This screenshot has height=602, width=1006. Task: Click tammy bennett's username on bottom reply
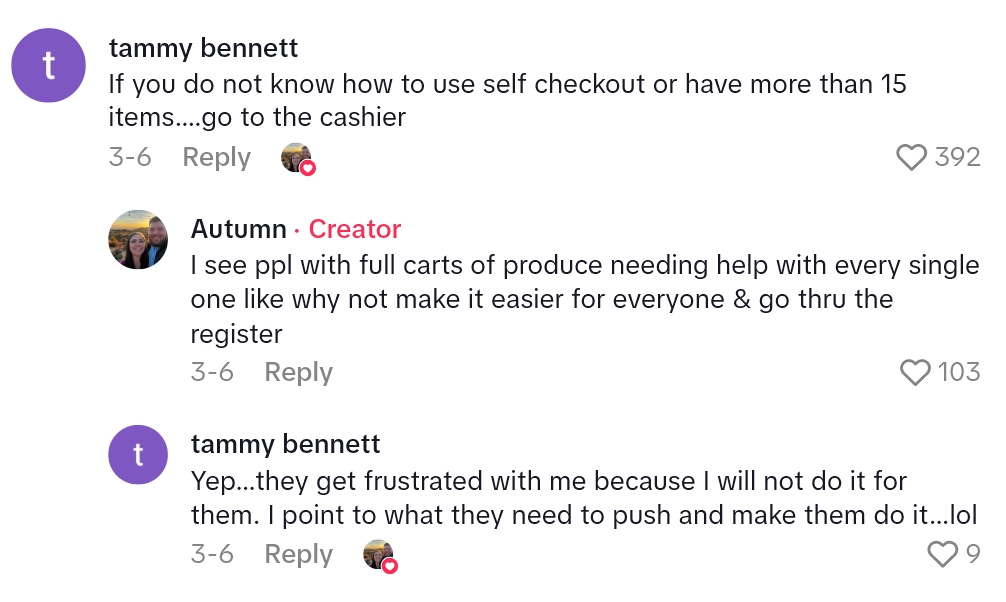(285, 444)
